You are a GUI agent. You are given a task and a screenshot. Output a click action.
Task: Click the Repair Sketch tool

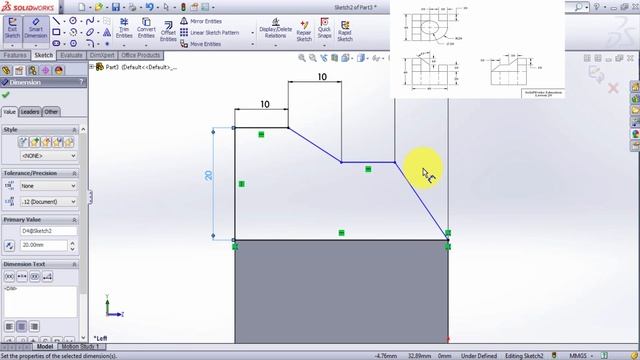(304, 31)
